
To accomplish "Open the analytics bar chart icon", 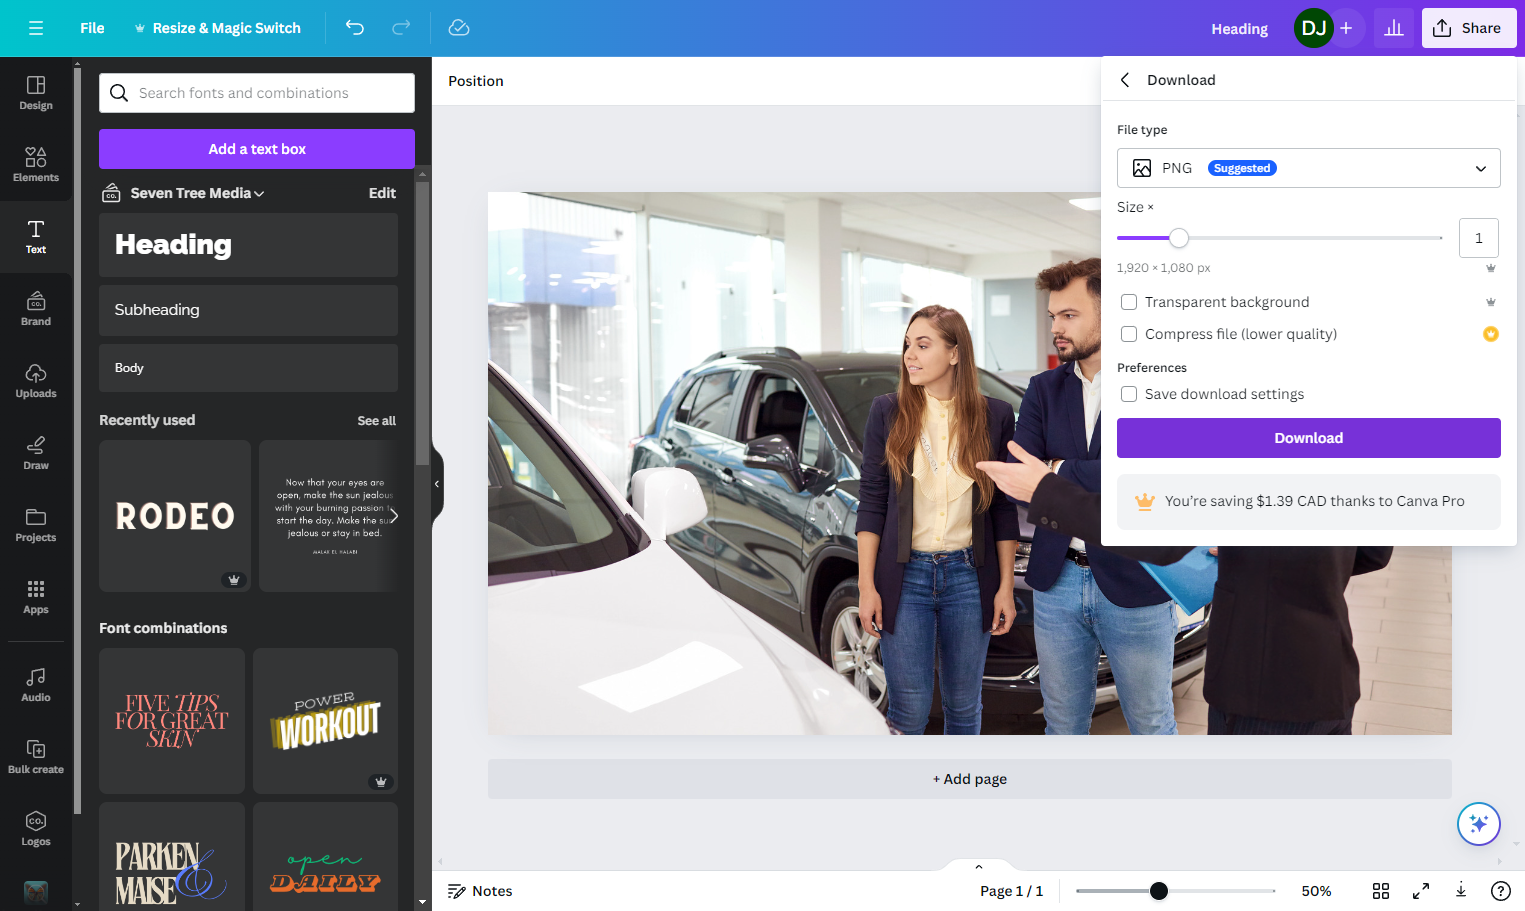I will pos(1394,28).
